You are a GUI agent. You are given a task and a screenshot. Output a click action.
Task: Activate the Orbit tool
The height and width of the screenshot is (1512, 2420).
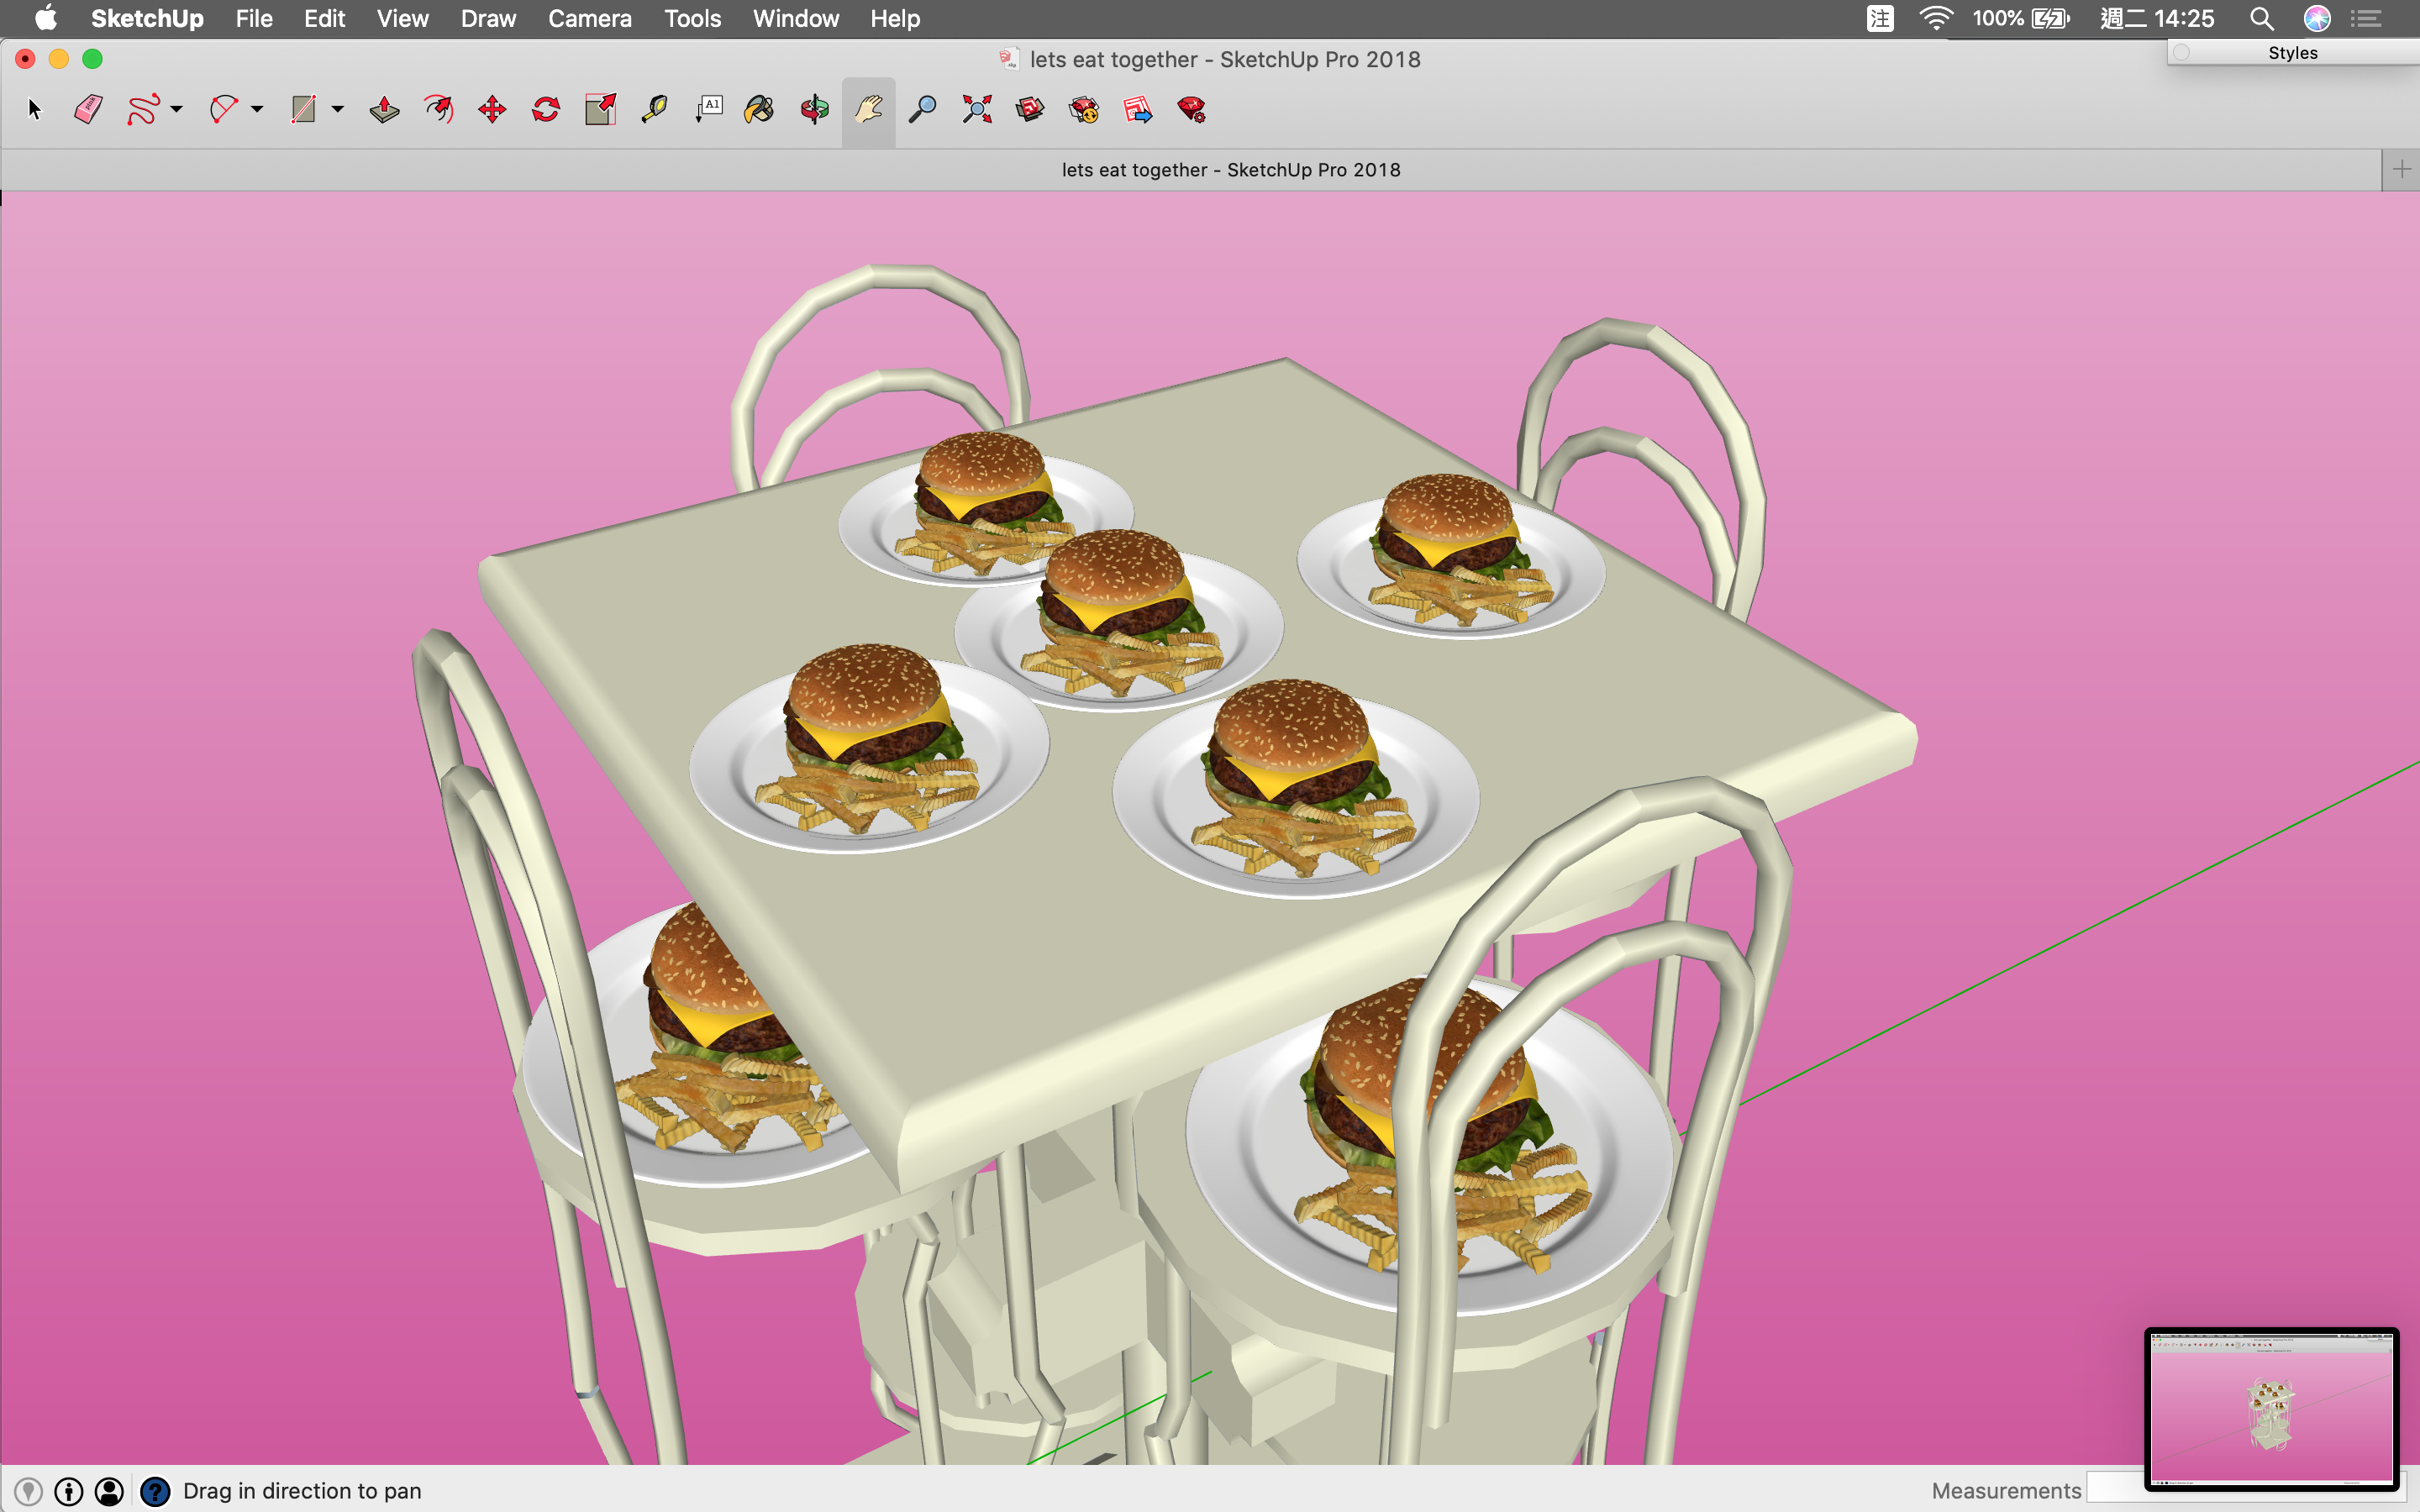pos(814,109)
